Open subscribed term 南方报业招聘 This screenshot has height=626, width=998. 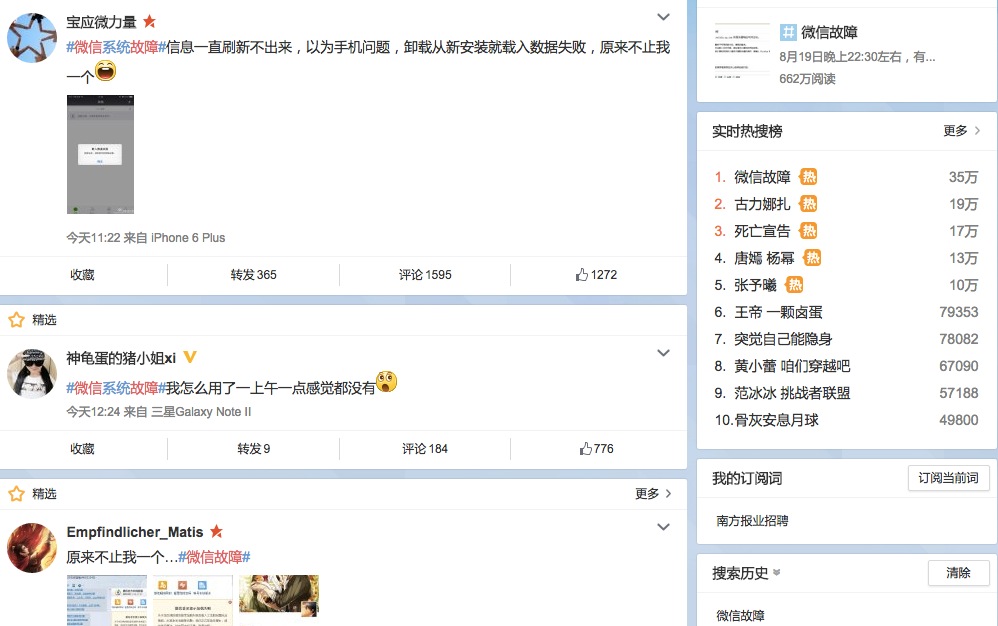[752, 521]
